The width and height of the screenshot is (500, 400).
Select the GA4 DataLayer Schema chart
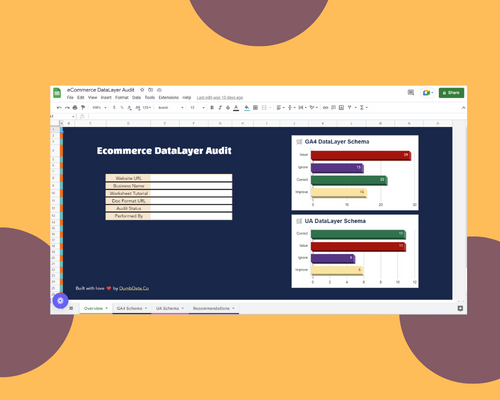pos(355,173)
